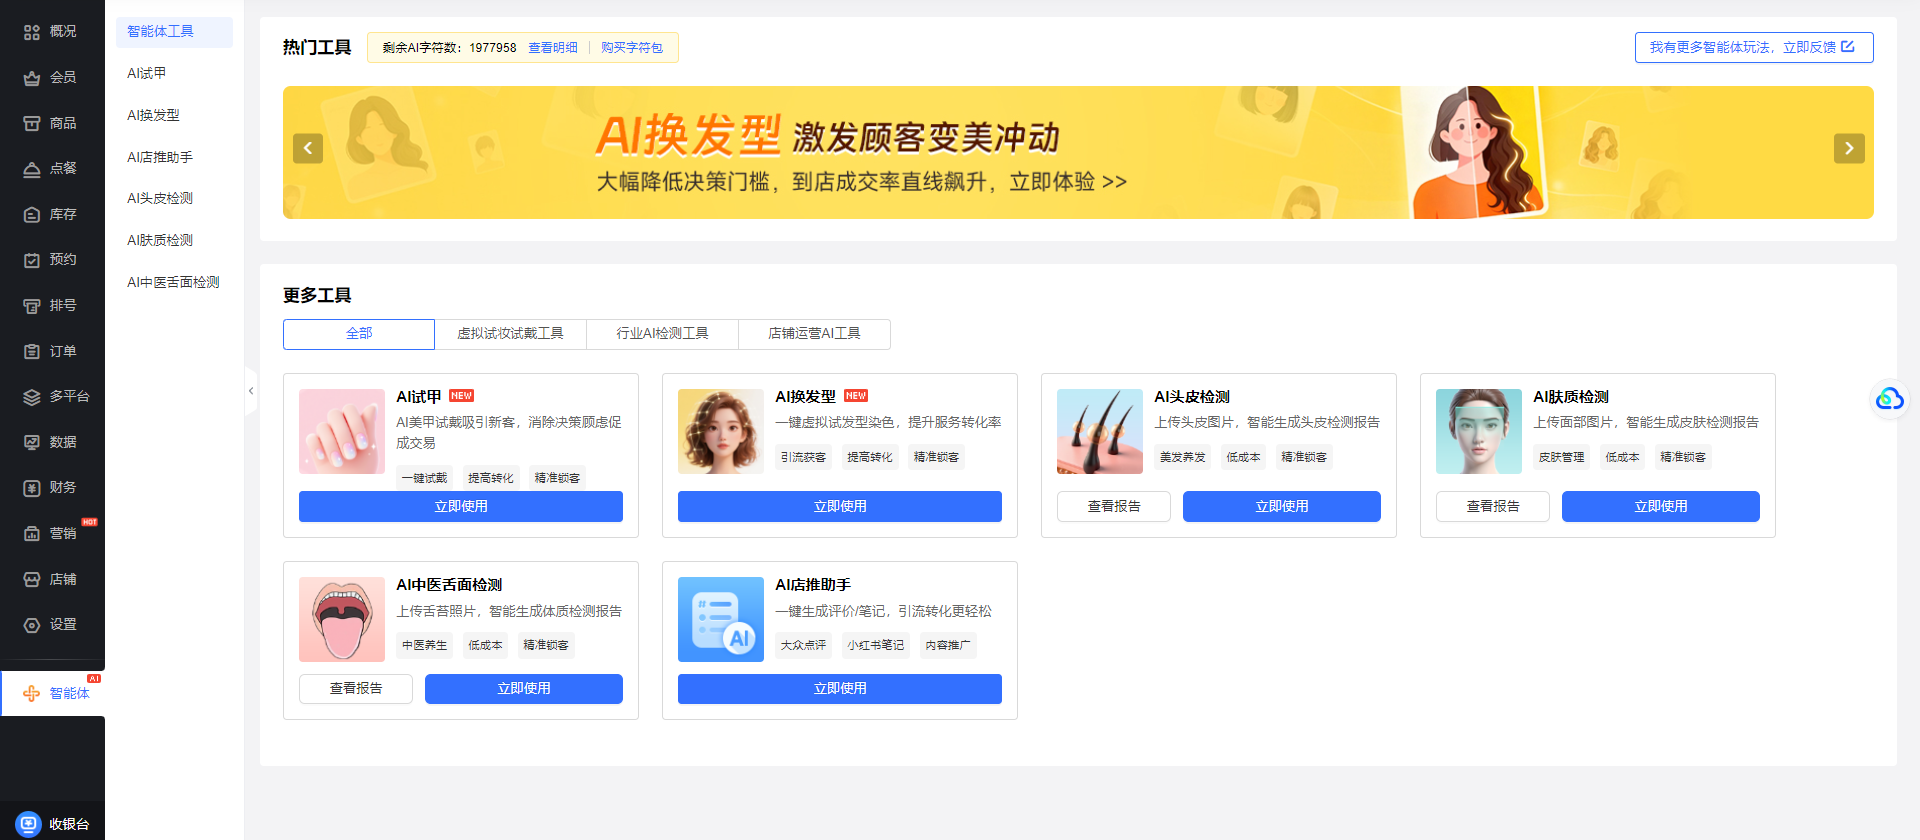Click the AI中医舌面检测 tongue thumbnail
Screen dimensions: 1920x840
(342, 620)
